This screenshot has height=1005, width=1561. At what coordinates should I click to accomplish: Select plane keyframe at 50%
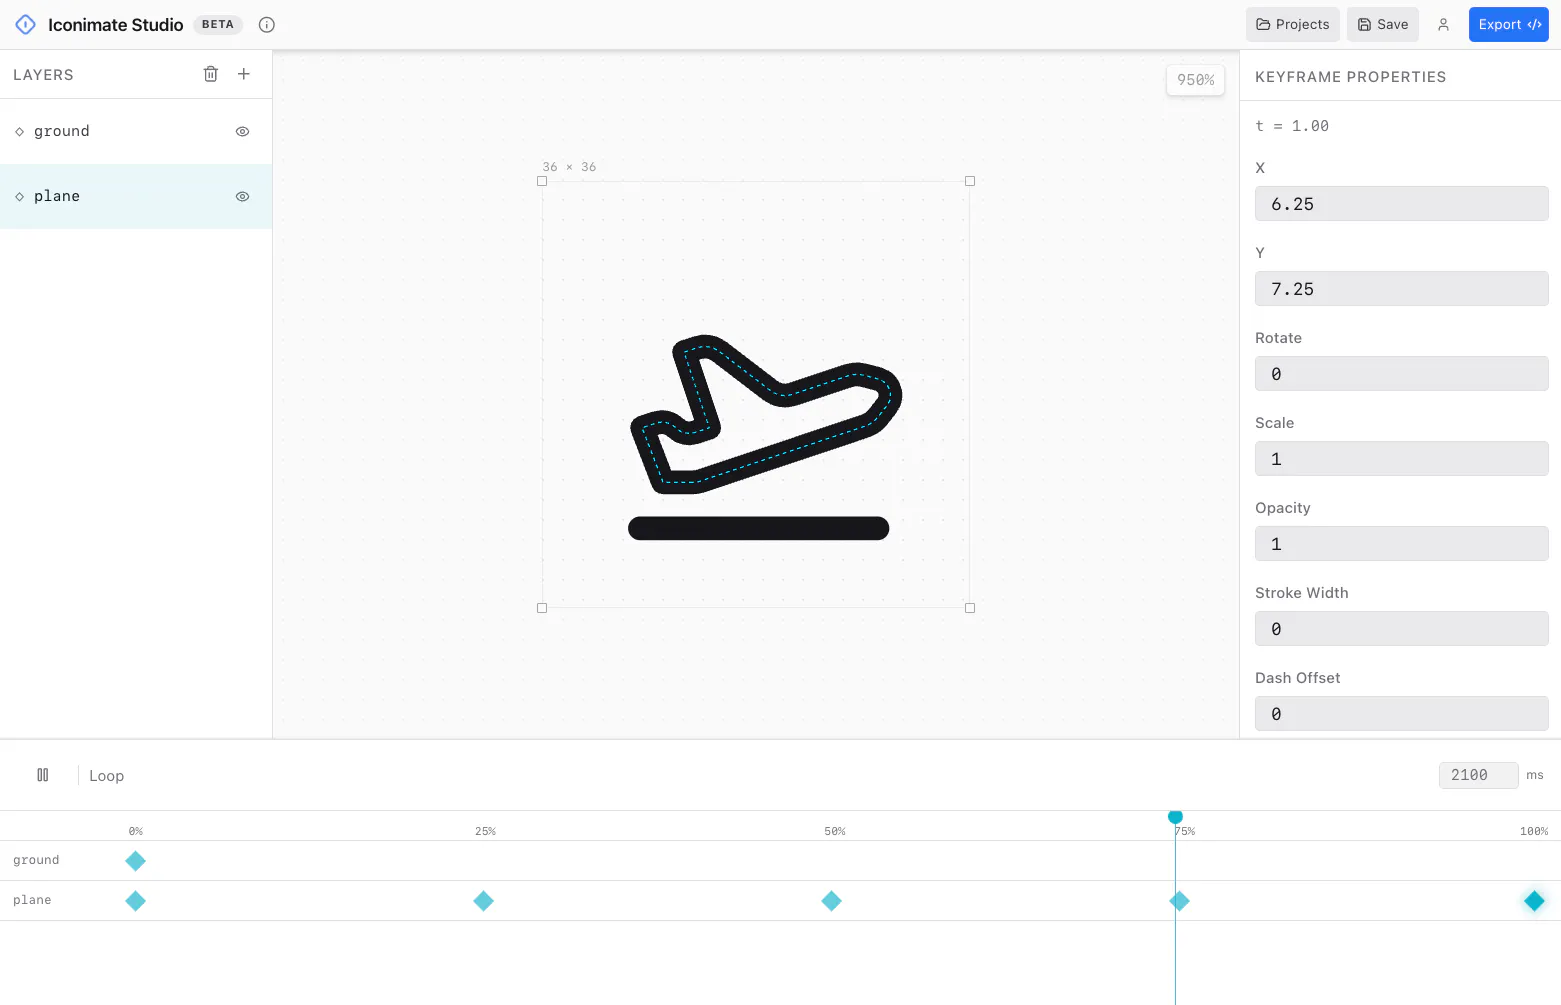(832, 901)
